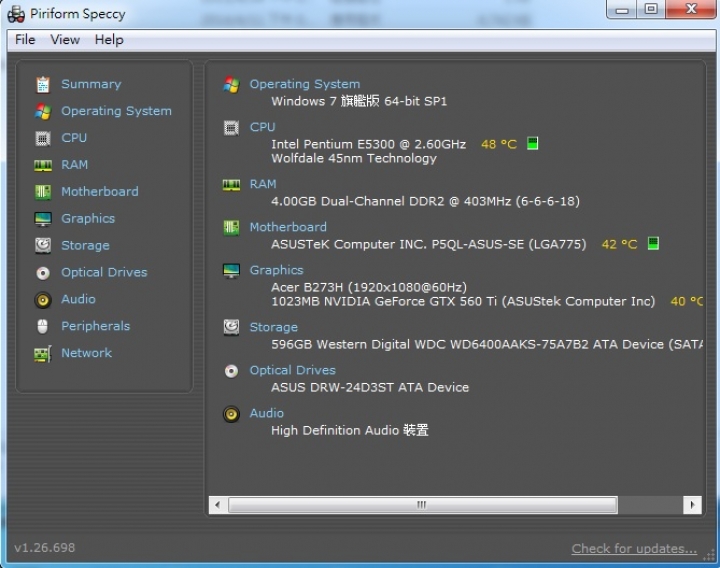Click the Storage disk icon in the summary panel
720x568 pixels.
[x=231, y=327]
